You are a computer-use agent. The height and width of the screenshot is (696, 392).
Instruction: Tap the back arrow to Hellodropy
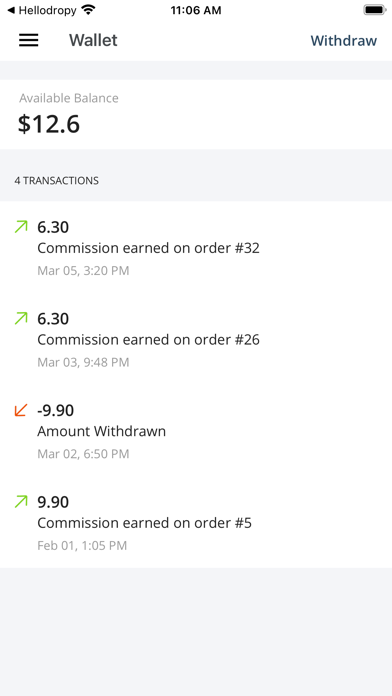11,10
